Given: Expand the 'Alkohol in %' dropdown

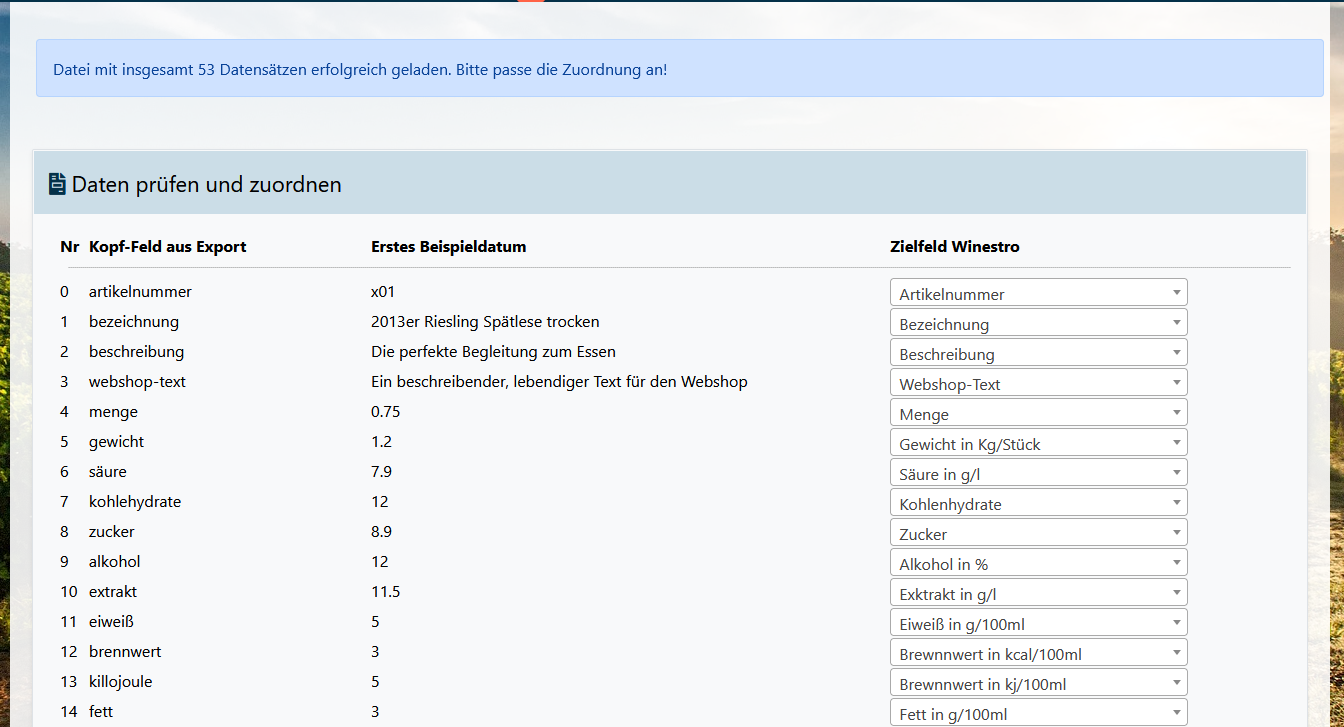Looking at the screenshot, I should [x=1038, y=563].
